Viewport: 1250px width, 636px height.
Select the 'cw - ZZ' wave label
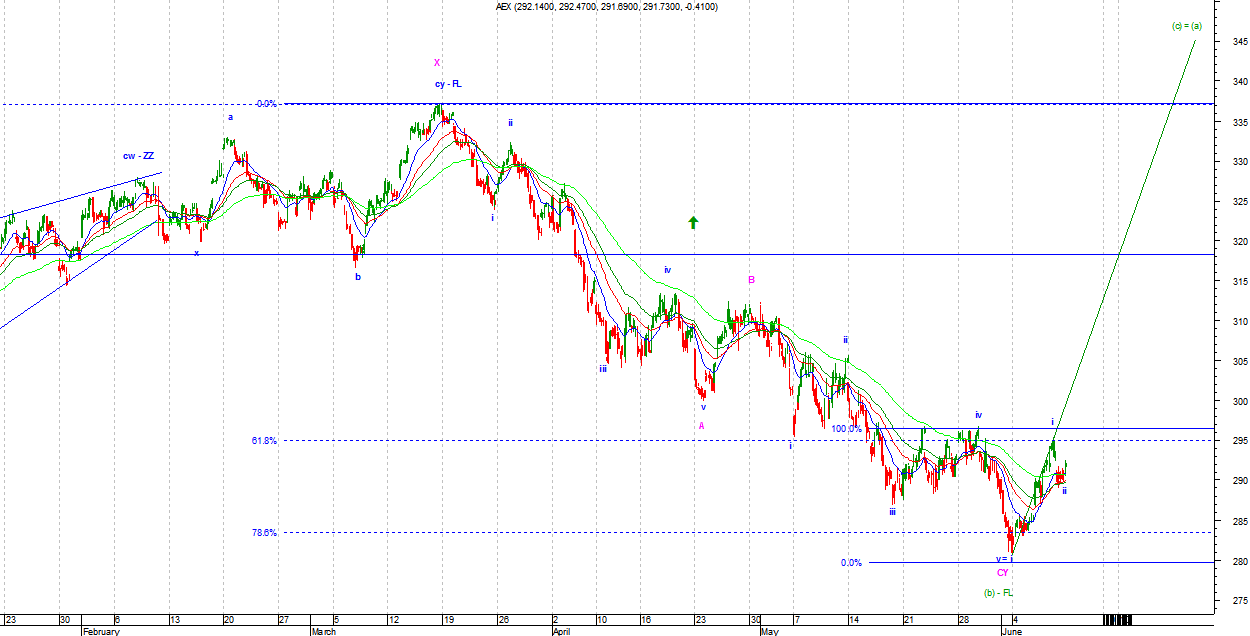pos(138,156)
